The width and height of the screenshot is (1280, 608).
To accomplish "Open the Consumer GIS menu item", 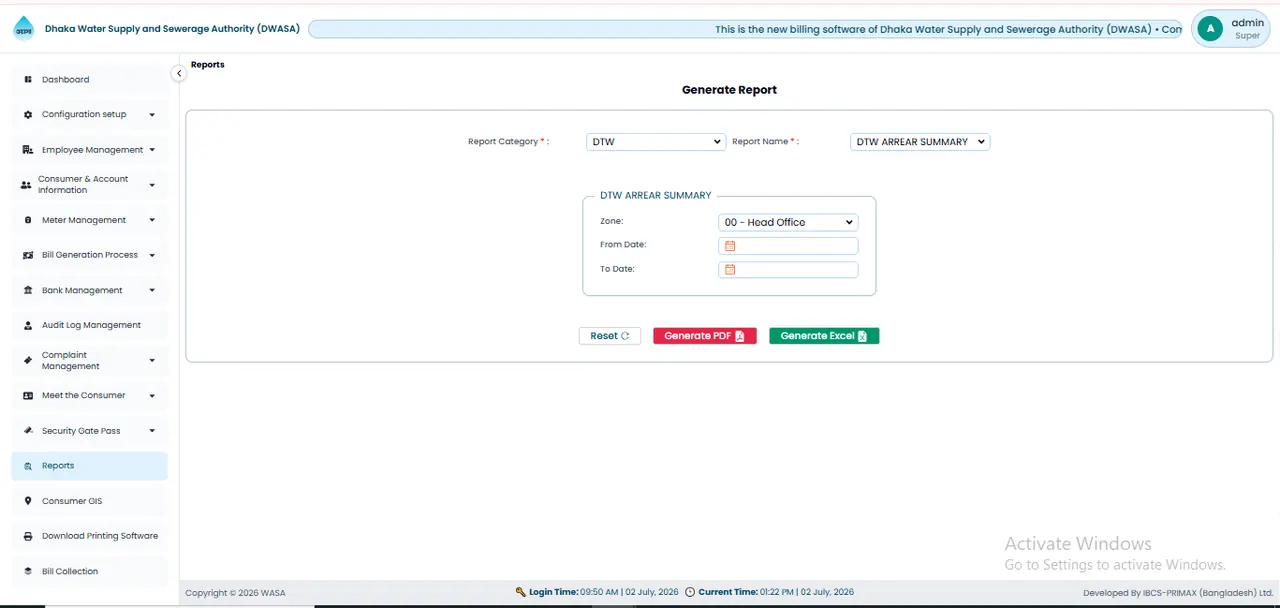I will coord(90,501).
